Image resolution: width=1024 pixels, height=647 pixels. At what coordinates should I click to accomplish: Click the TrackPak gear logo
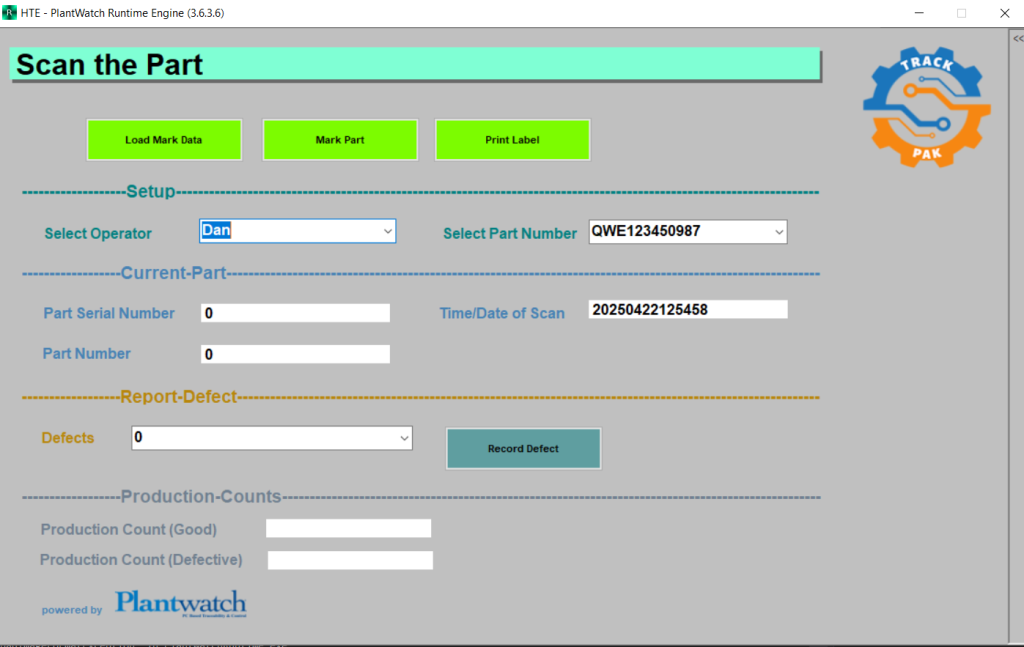pos(927,107)
